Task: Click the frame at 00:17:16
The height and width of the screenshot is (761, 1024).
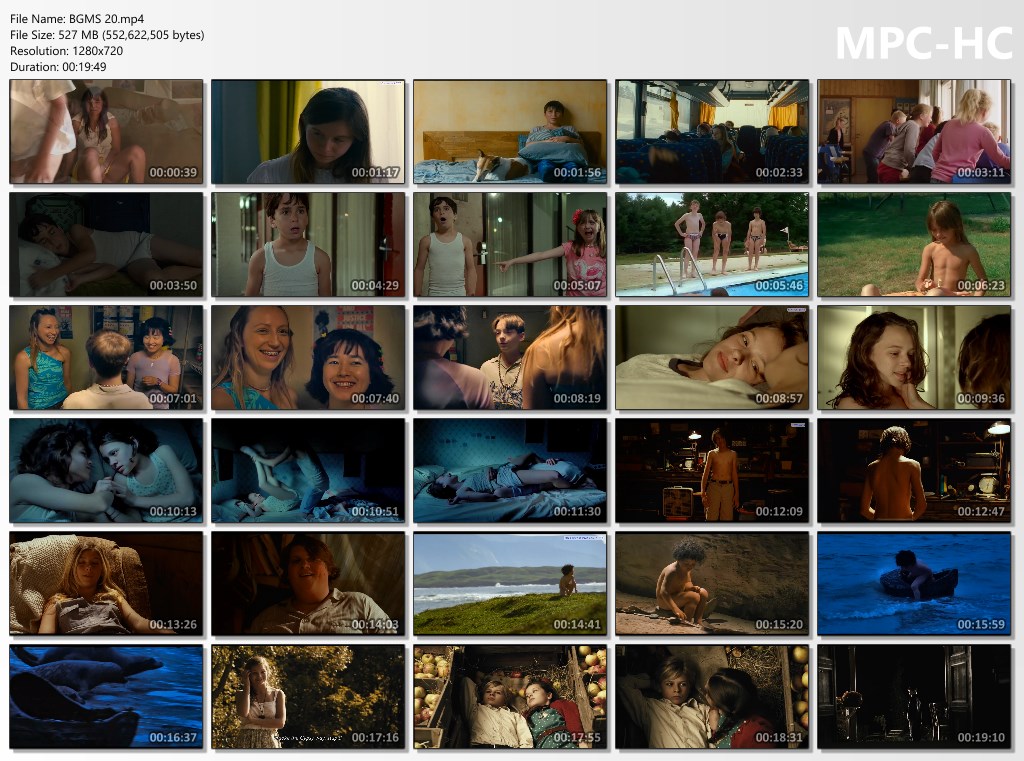Action: click(x=308, y=697)
